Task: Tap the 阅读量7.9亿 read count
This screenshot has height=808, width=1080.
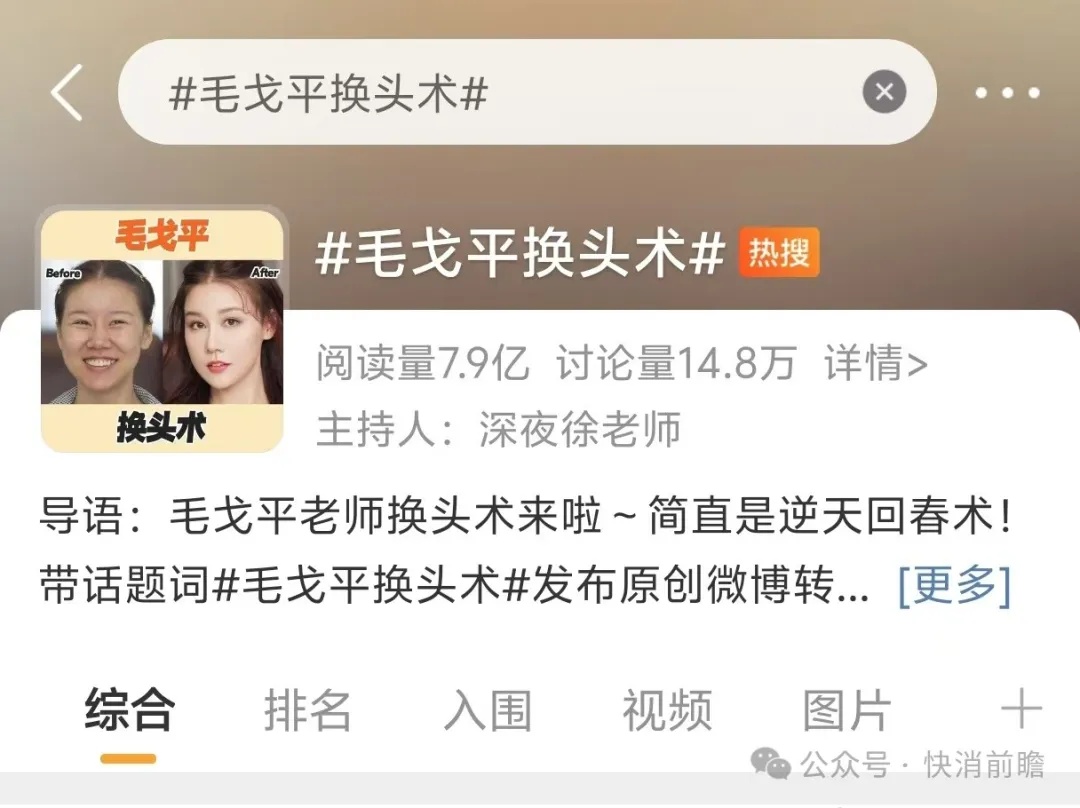Action: coord(422,362)
